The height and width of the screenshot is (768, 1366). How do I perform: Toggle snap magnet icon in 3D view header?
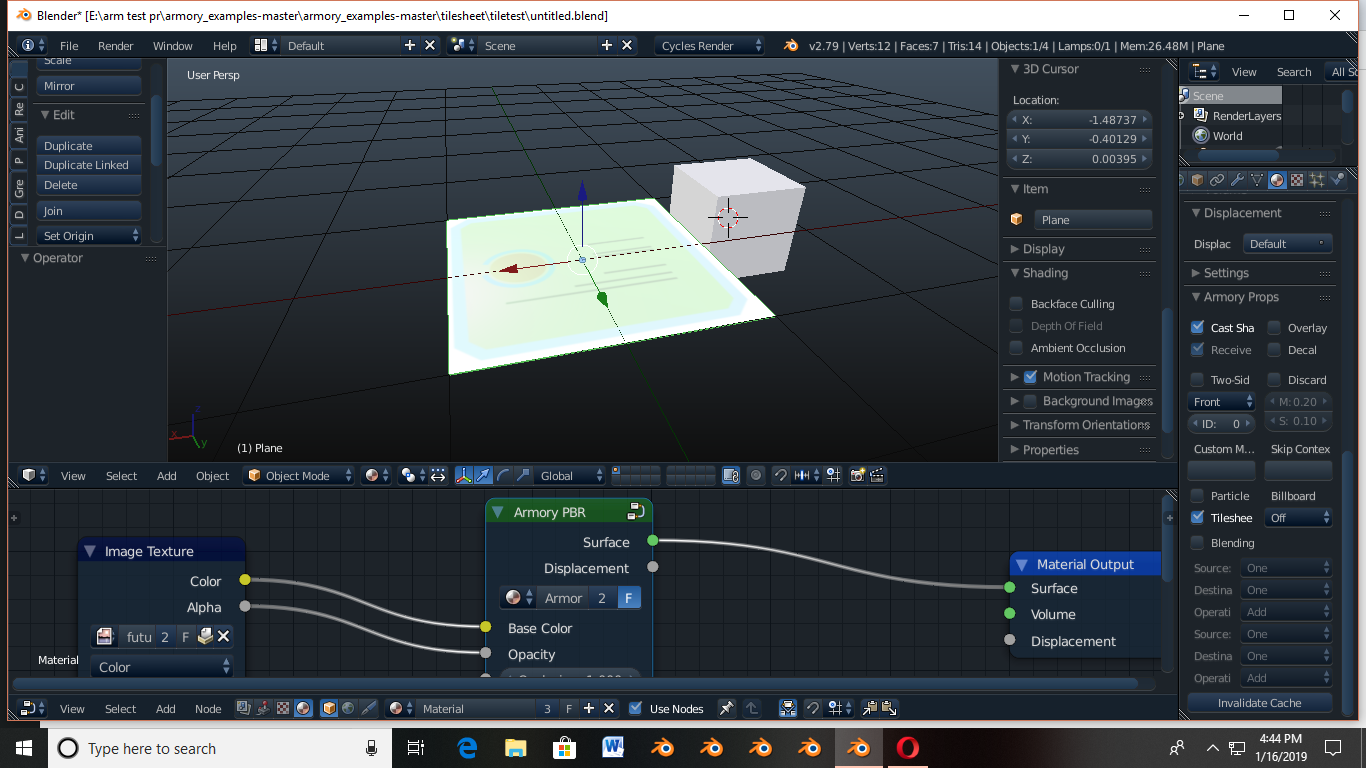pos(781,476)
